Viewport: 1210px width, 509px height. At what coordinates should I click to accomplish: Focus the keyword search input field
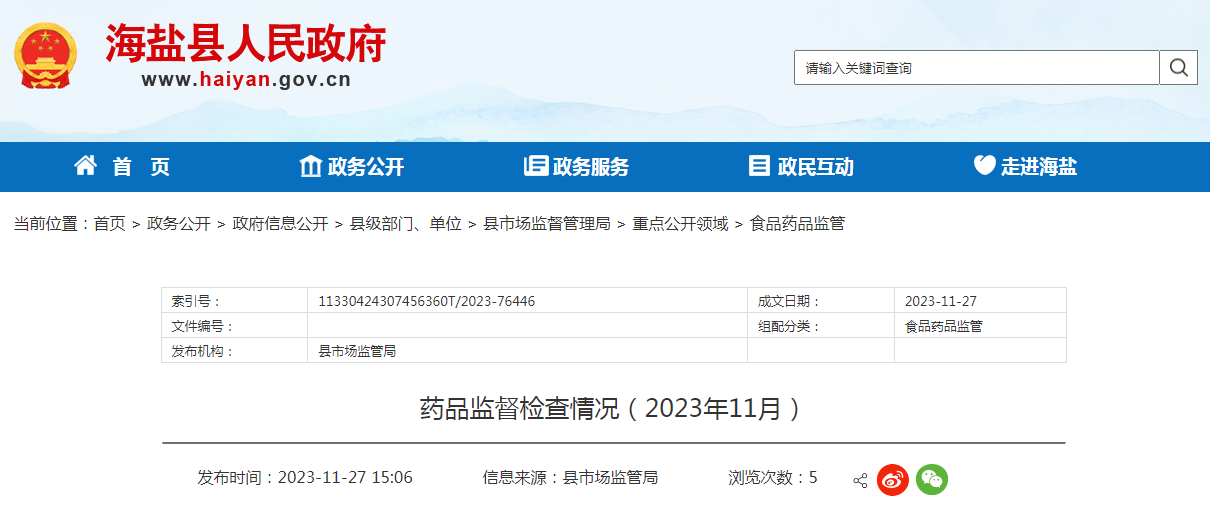coord(977,68)
